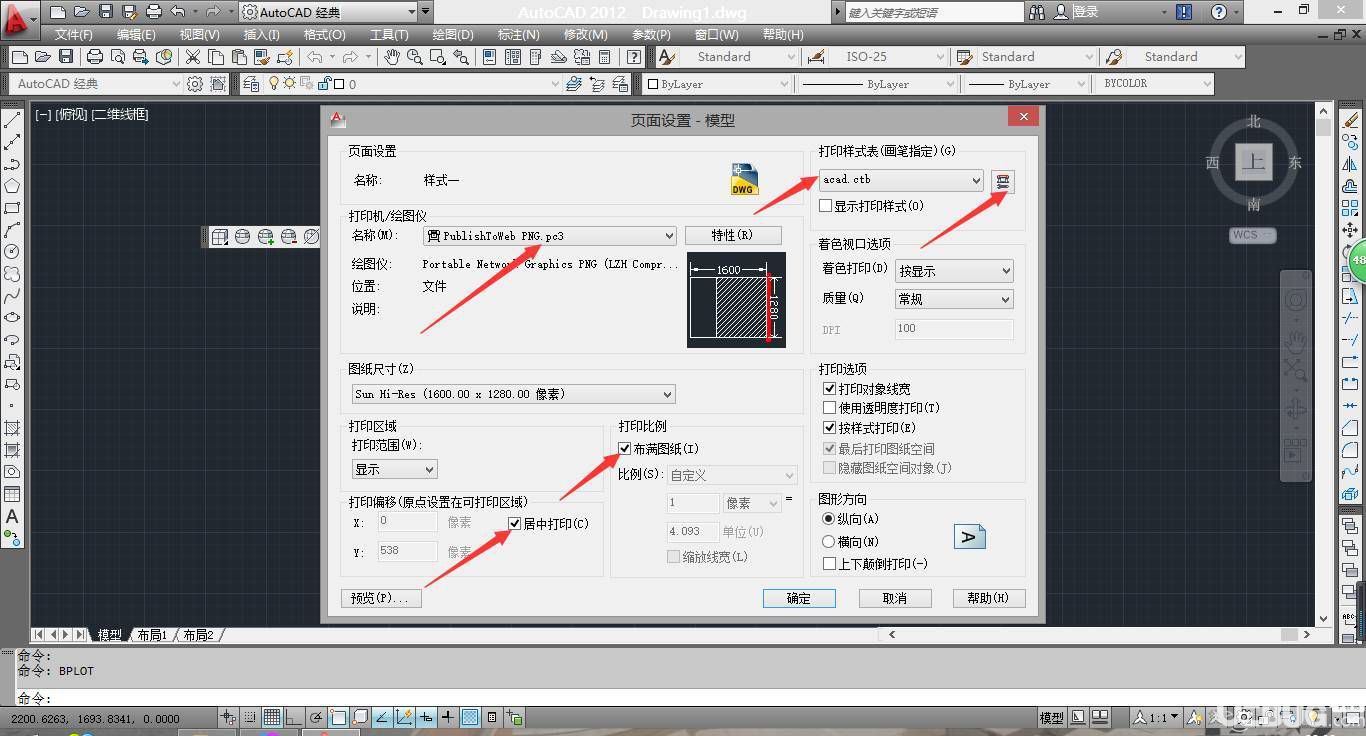Image resolution: width=1366 pixels, height=736 pixels.
Task: Select 纵向 portrait radio button
Action: (828, 519)
